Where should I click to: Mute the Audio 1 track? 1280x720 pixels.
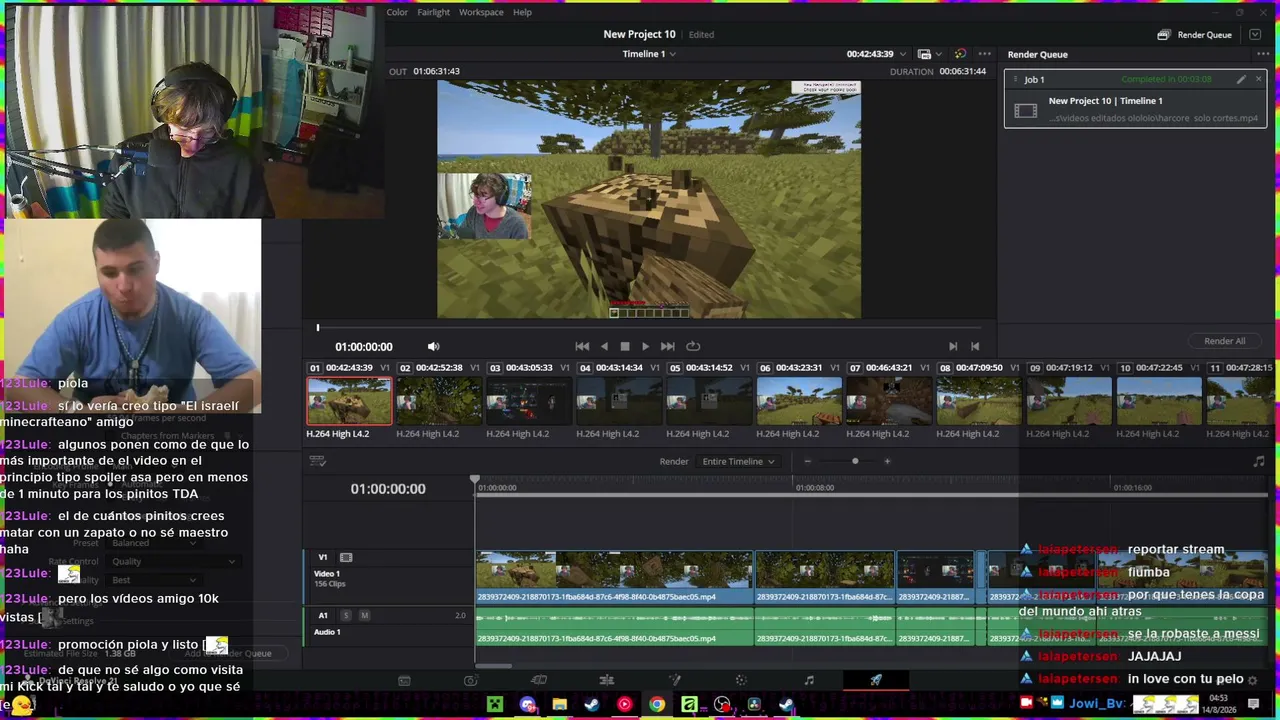pos(364,615)
